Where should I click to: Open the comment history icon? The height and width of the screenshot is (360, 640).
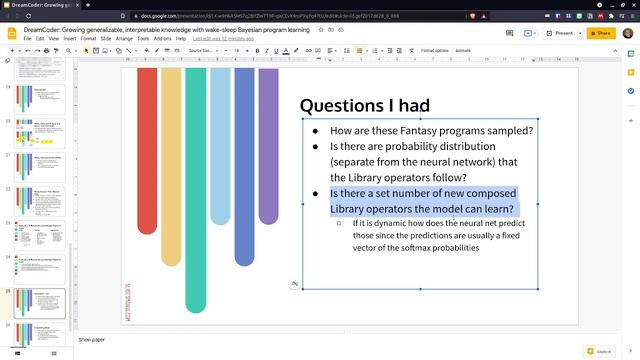509,33
